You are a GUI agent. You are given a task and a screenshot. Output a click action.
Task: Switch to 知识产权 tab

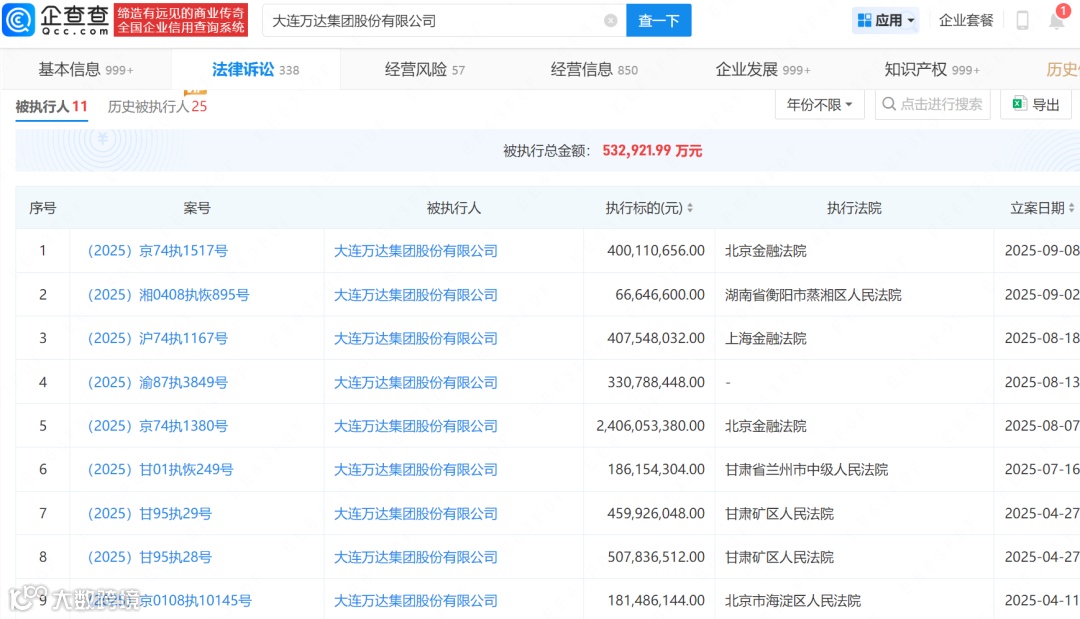[x=932, y=70]
